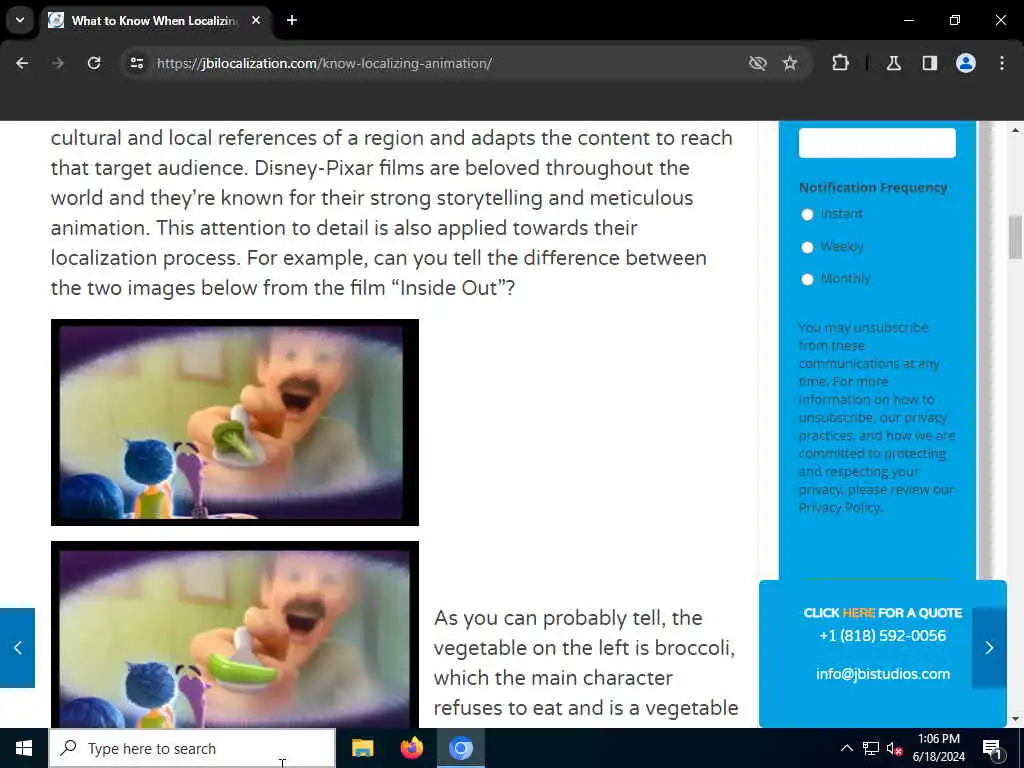Image resolution: width=1024 pixels, height=768 pixels.
Task: Close the 'What to Know When Localizing' tab
Action: point(256,20)
